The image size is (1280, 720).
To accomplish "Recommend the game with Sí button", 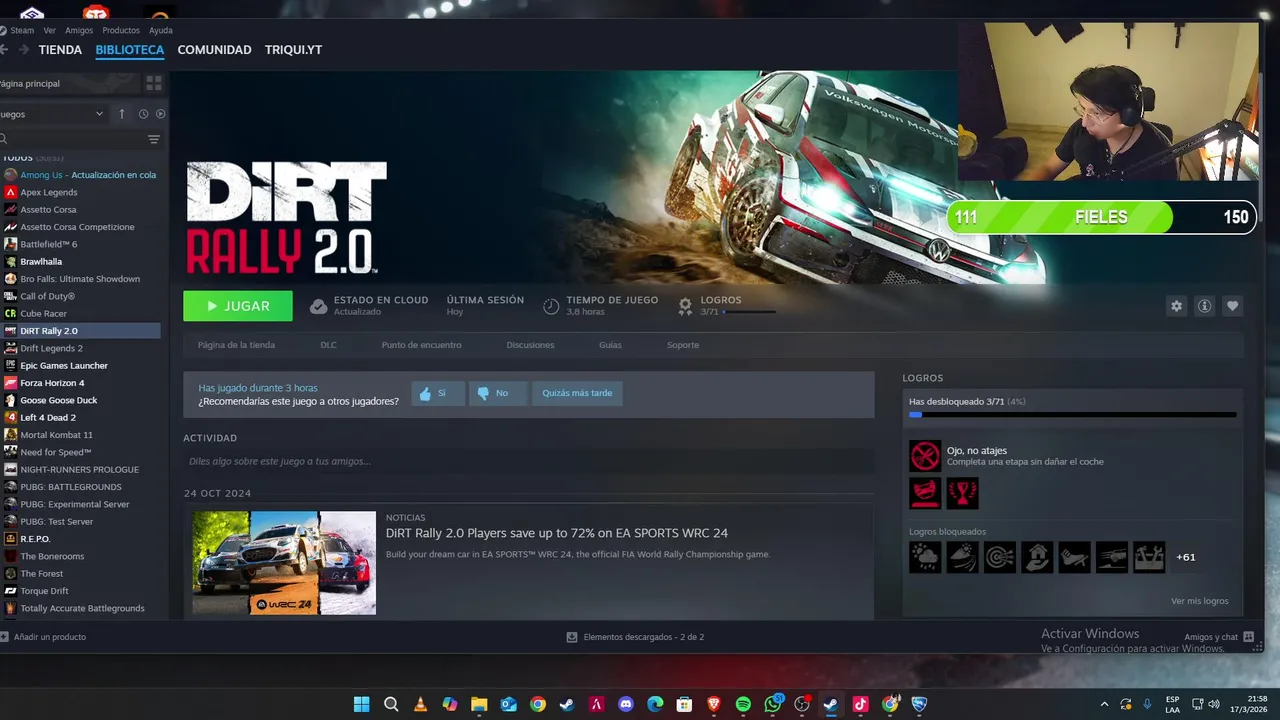I will pyautogui.click(x=438, y=393).
